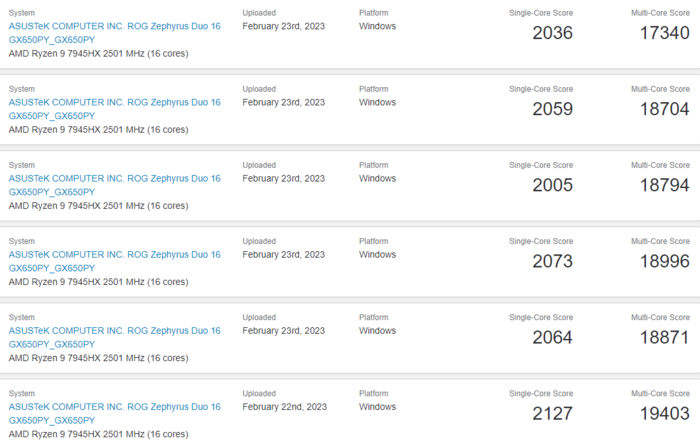
Task: Click AMD Ryzen 9 7945HX text in 2127 row
Action: pyautogui.click(x=99, y=434)
